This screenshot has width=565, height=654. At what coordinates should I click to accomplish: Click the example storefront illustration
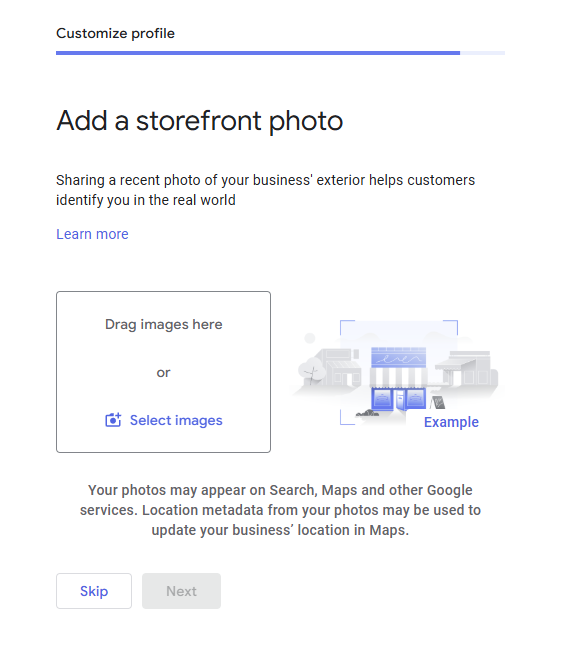click(x=398, y=372)
